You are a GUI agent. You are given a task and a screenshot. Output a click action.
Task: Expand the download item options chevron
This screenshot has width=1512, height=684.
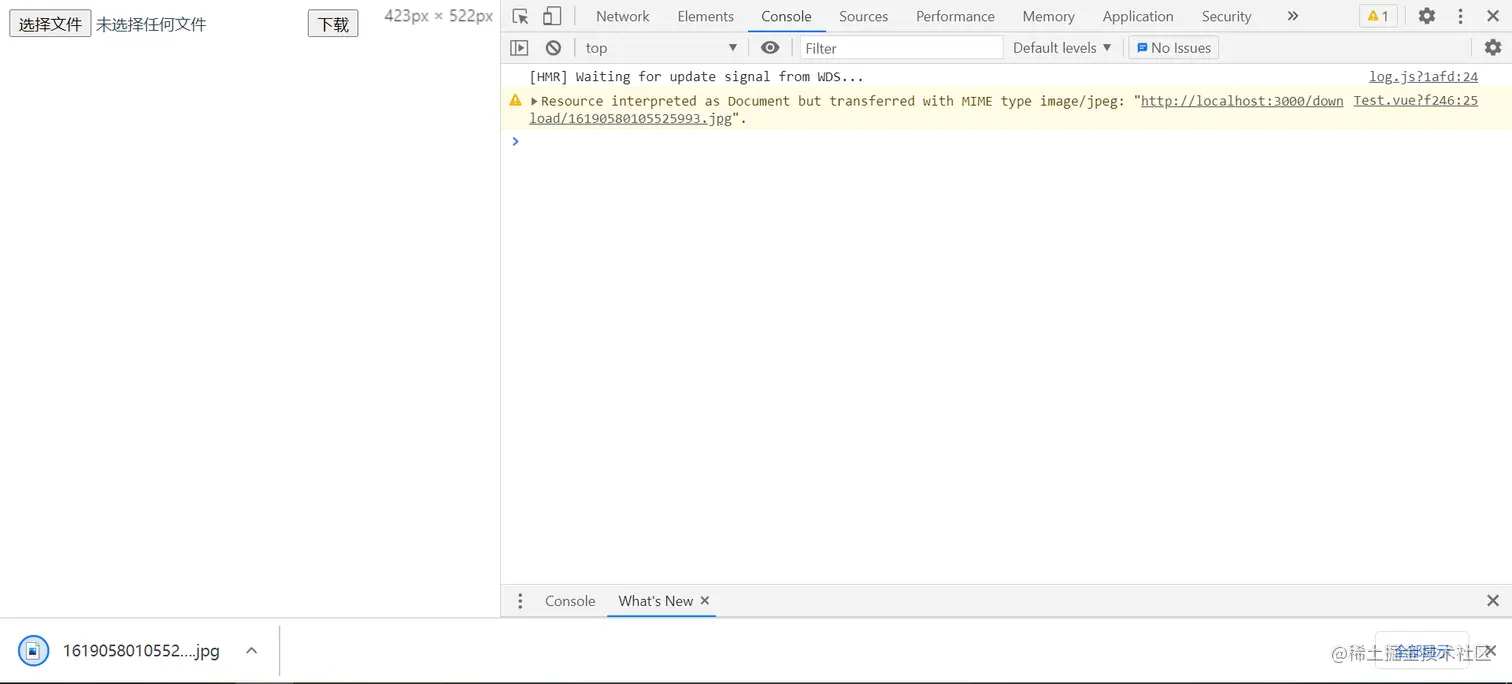click(252, 651)
